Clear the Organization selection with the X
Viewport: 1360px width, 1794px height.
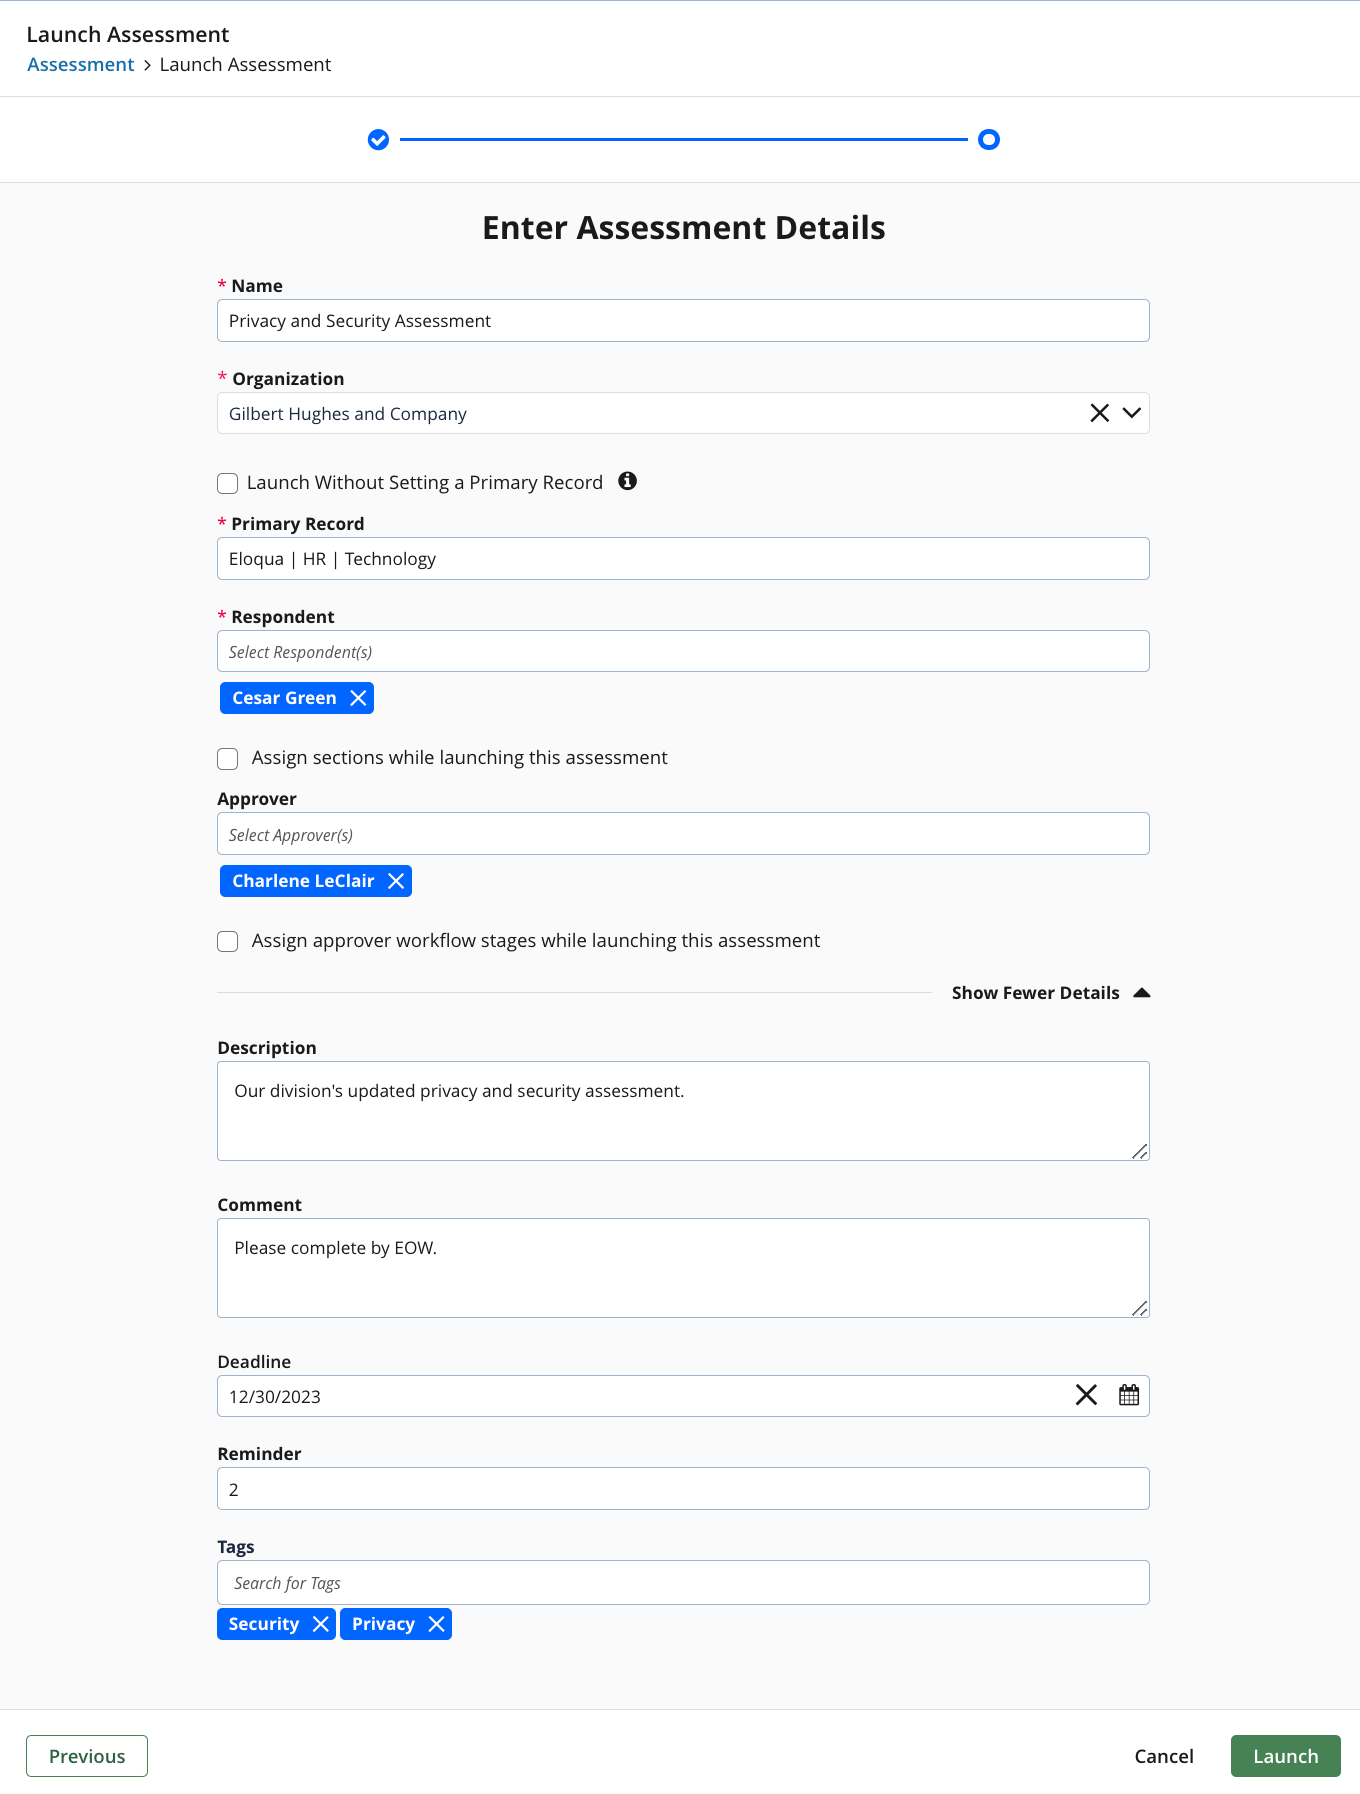tap(1099, 412)
